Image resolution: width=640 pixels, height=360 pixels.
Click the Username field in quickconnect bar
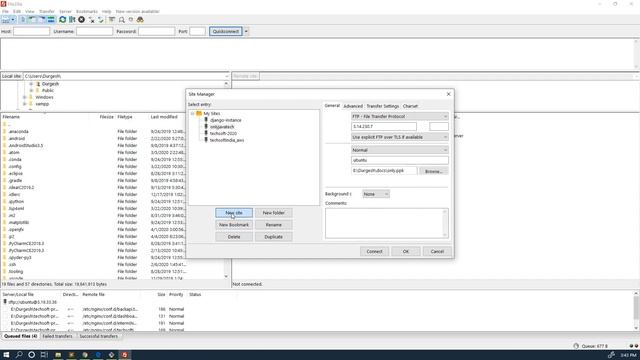94,31
